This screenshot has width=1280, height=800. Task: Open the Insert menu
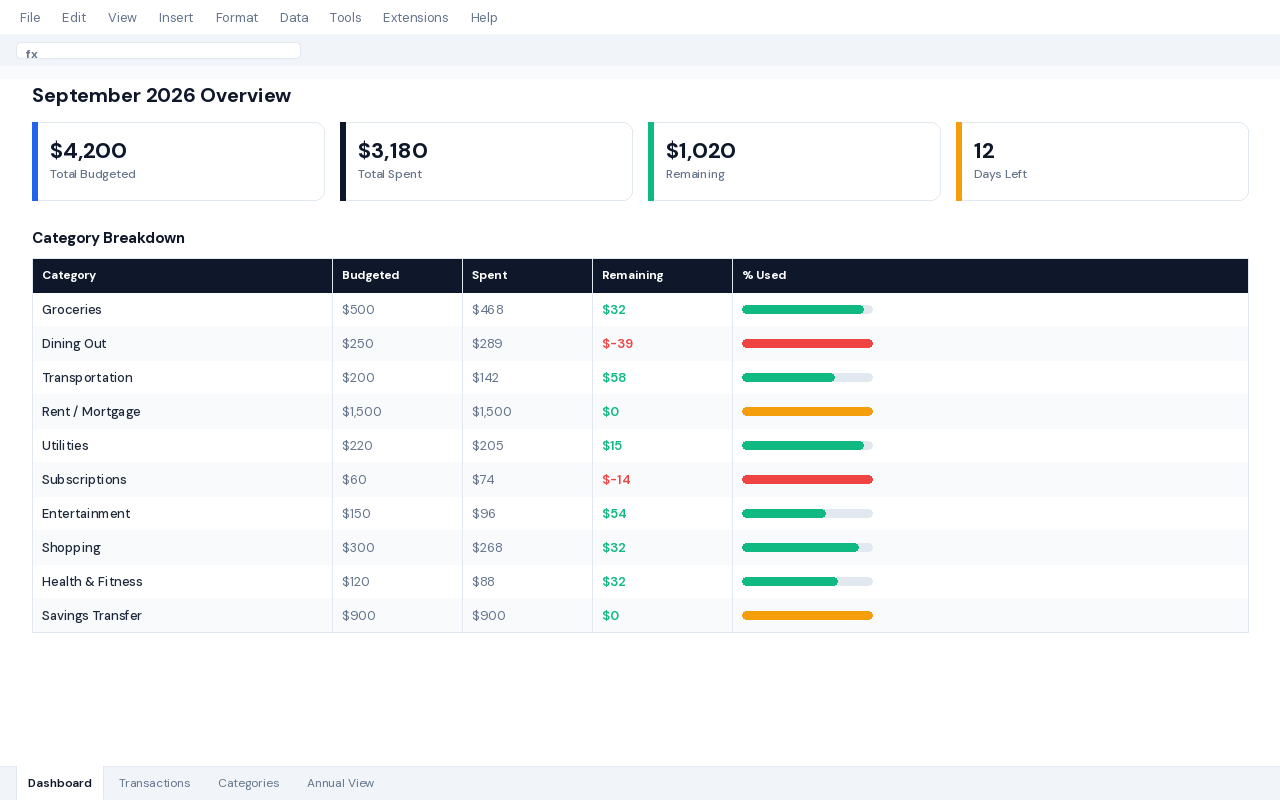176,17
